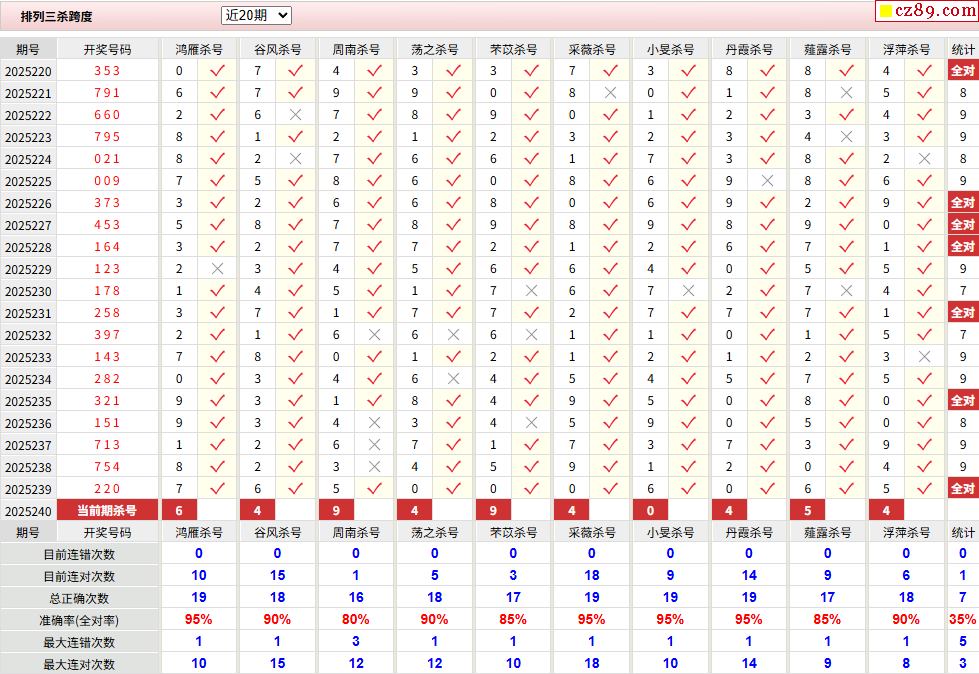Click the 全对 badge in row 2025226
The height and width of the screenshot is (674, 979).
[963, 203]
